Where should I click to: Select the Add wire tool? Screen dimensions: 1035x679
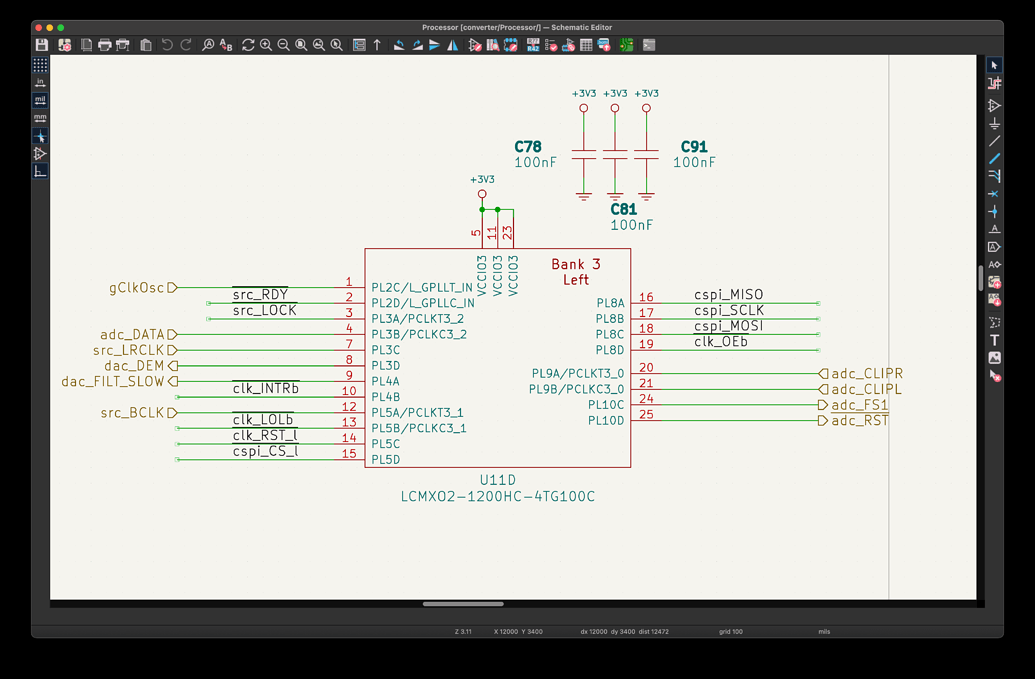(994, 141)
